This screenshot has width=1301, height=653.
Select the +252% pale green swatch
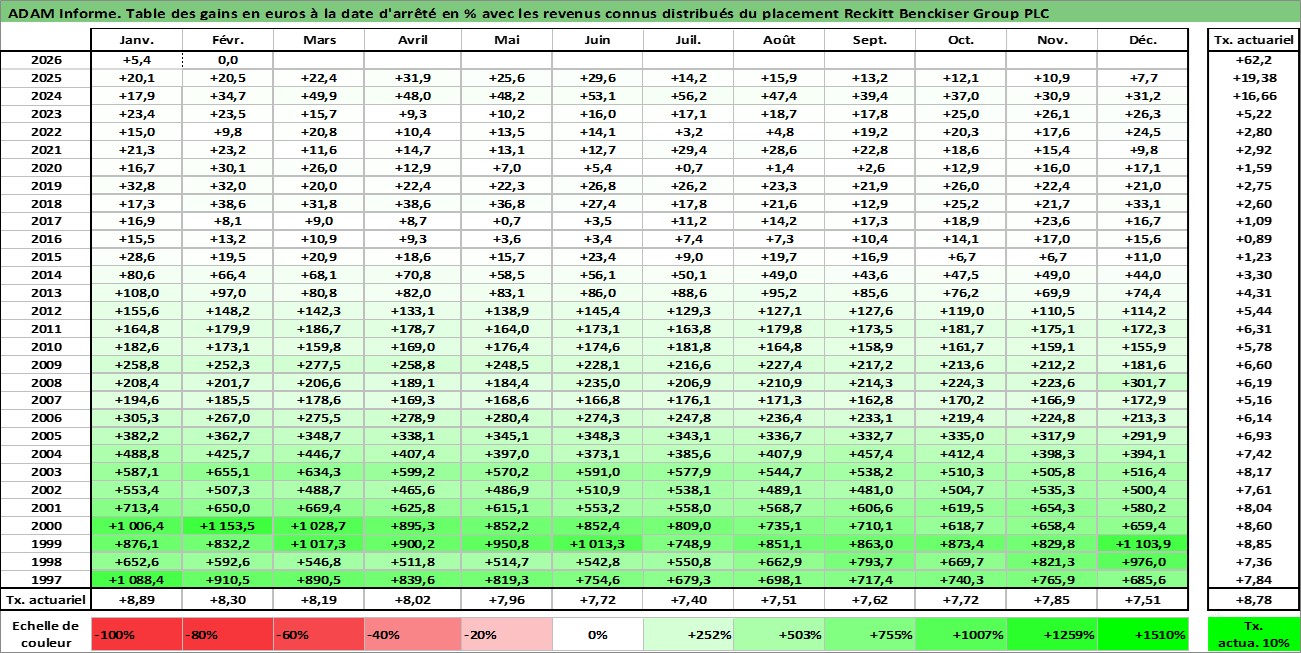[x=687, y=634]
